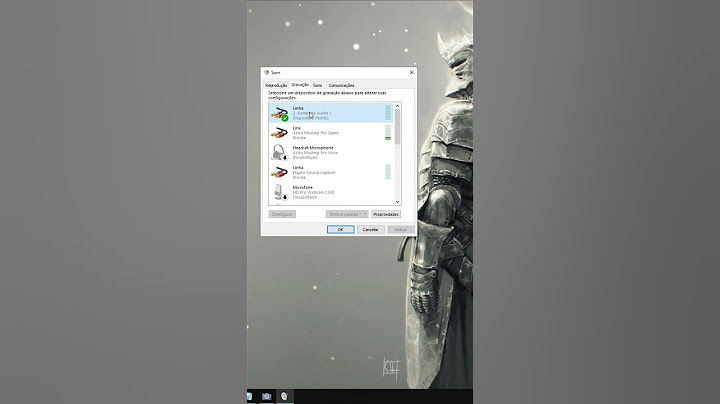Screen dimensions: 720x404
Task: Expand the Definir padrão dropdown arrow
Action: [x=366, y=214]
